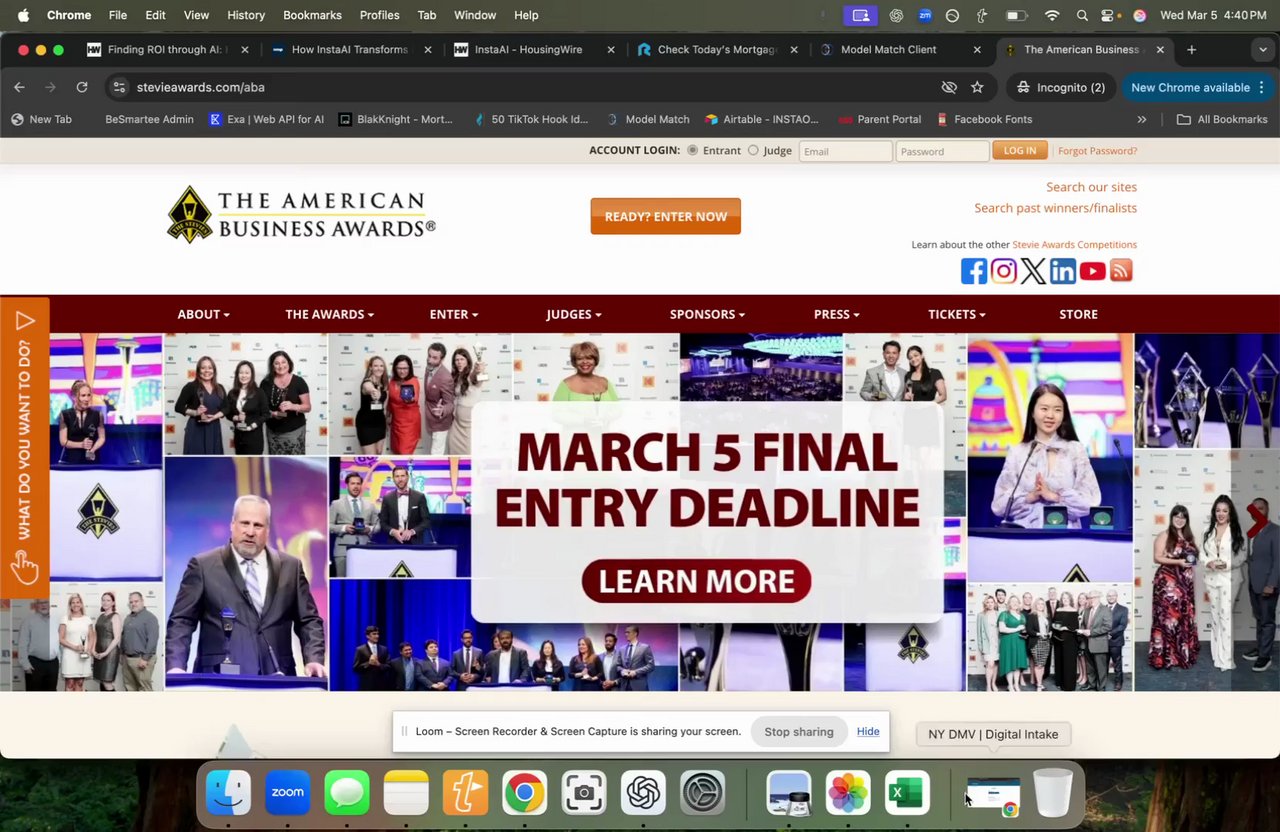Open Control Center in menu bar
This screenshot has height=832, width=1280.
point(1108,15)
